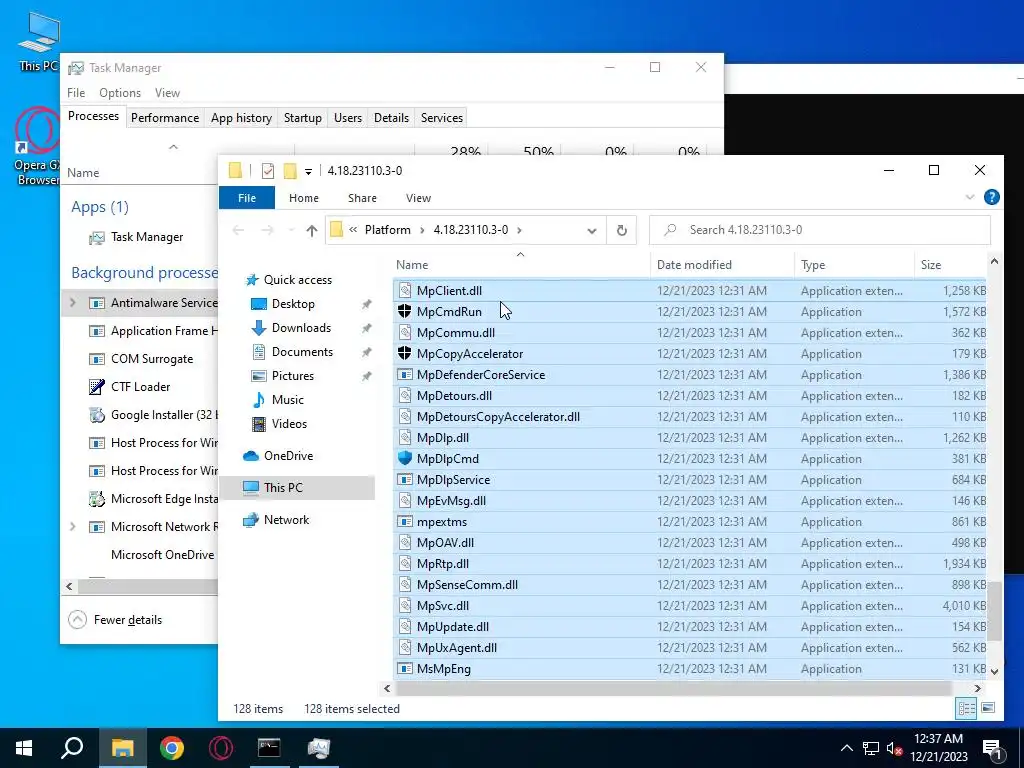Expand Antimalware Service process in Task Manager
1024x768 pixels.
pos(72,302)
